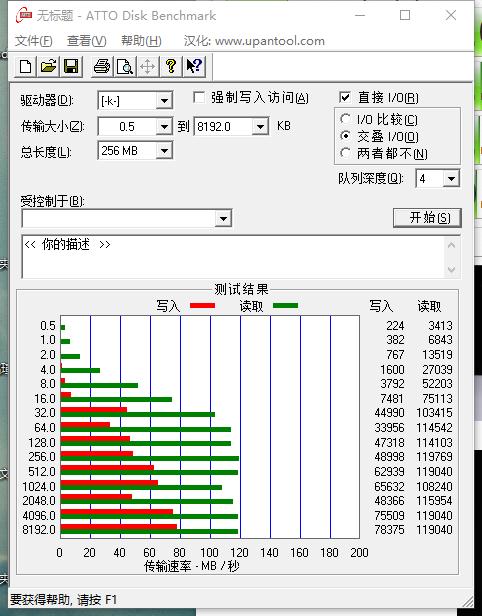Minimize the ATTO Disk Benchmark window
This screenshot has width=482, height=616.
[360, 15]
